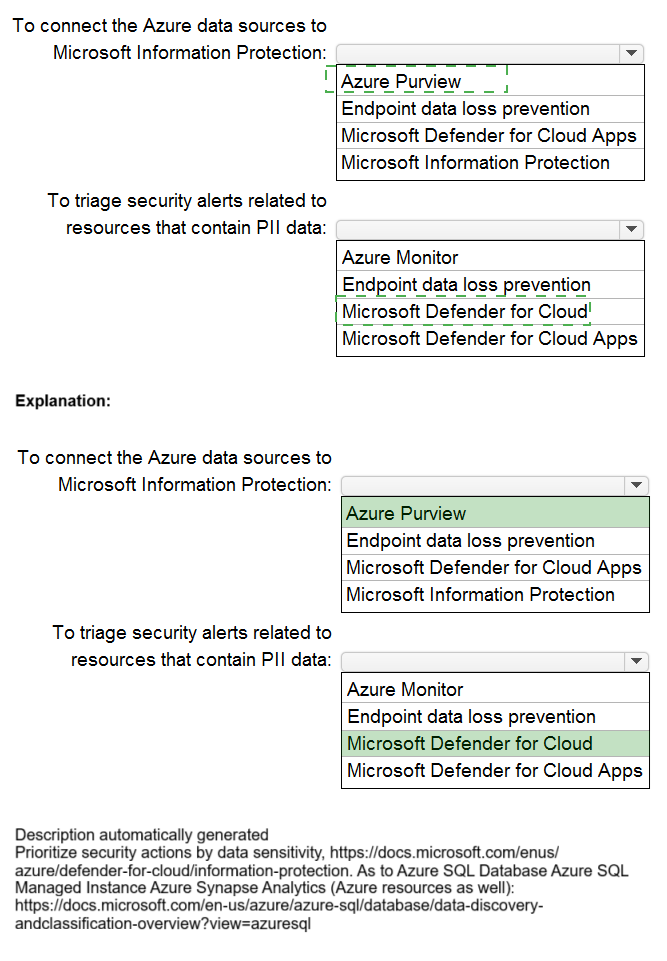Viewport: 667px width, 961px height.
Task: Choose Defender for Cloud Apps below green Defender for Cloud
Action: [x=494, y=771]
